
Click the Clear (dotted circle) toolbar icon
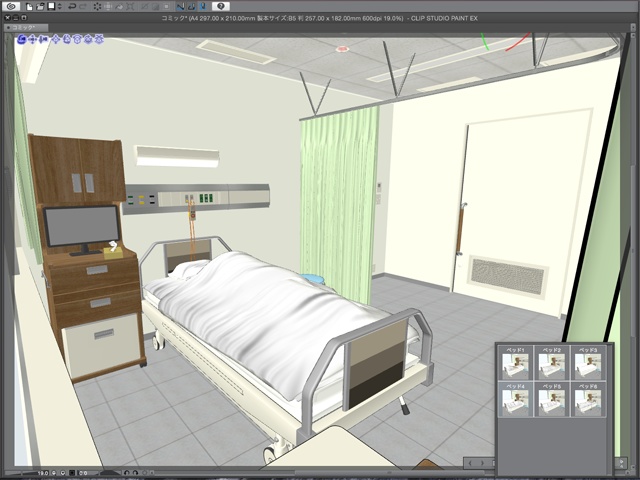coord(97,6)
